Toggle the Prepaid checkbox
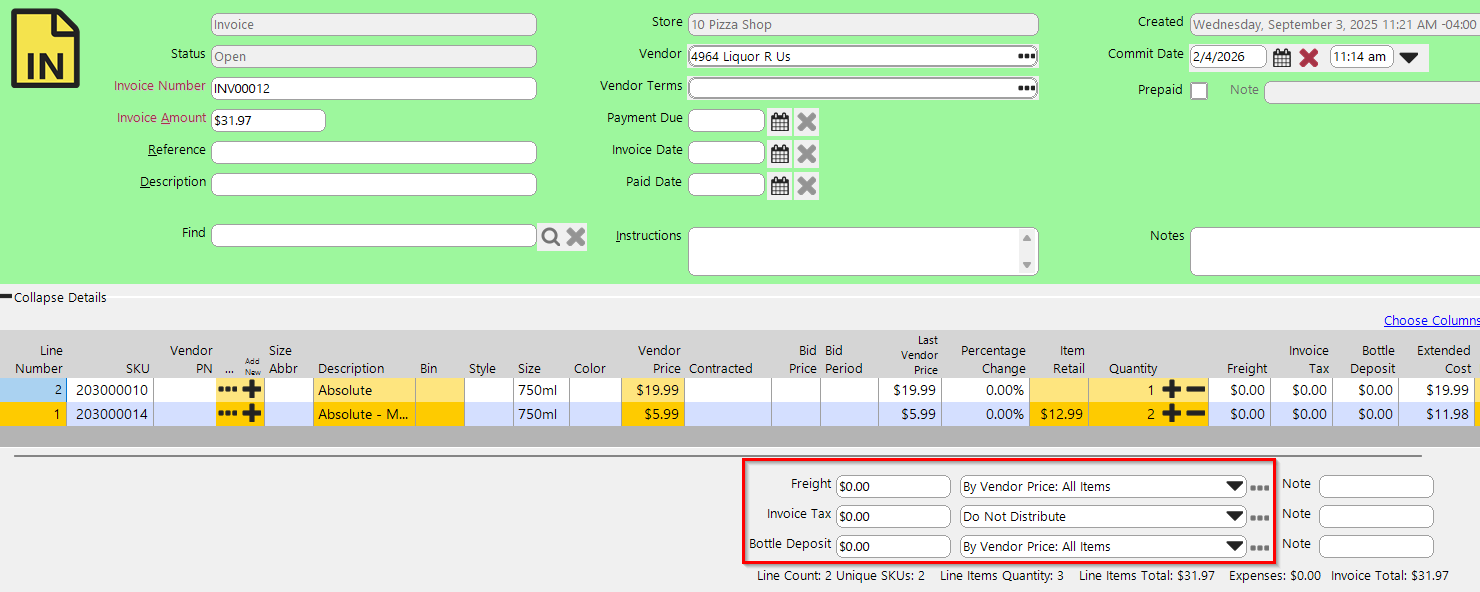 1198,91
